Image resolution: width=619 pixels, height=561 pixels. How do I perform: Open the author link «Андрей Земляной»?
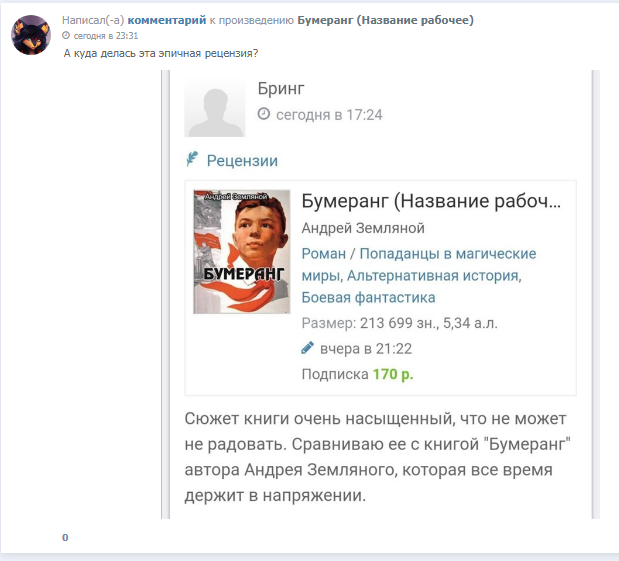tap(363, 228)
